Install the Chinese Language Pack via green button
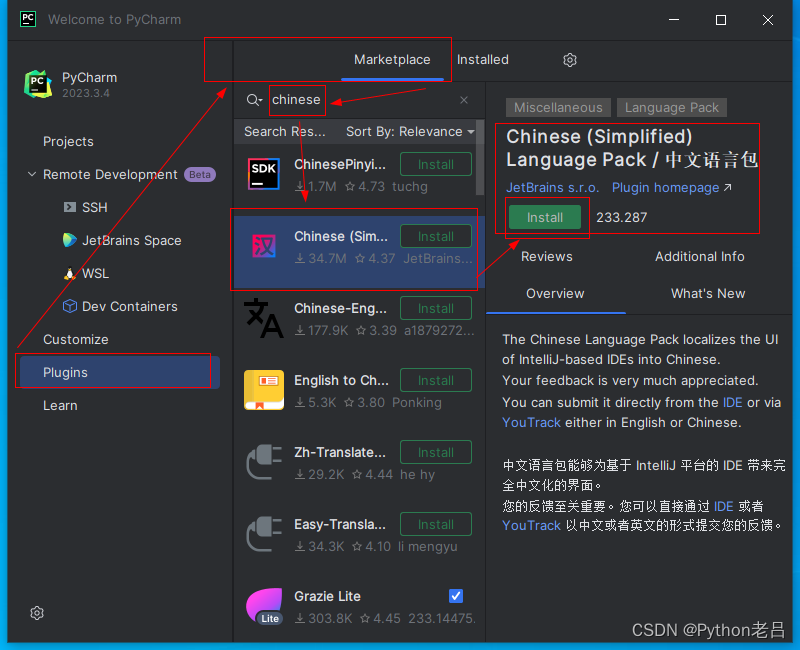Viewport: 800px width, 650px height. click(545, 217)
